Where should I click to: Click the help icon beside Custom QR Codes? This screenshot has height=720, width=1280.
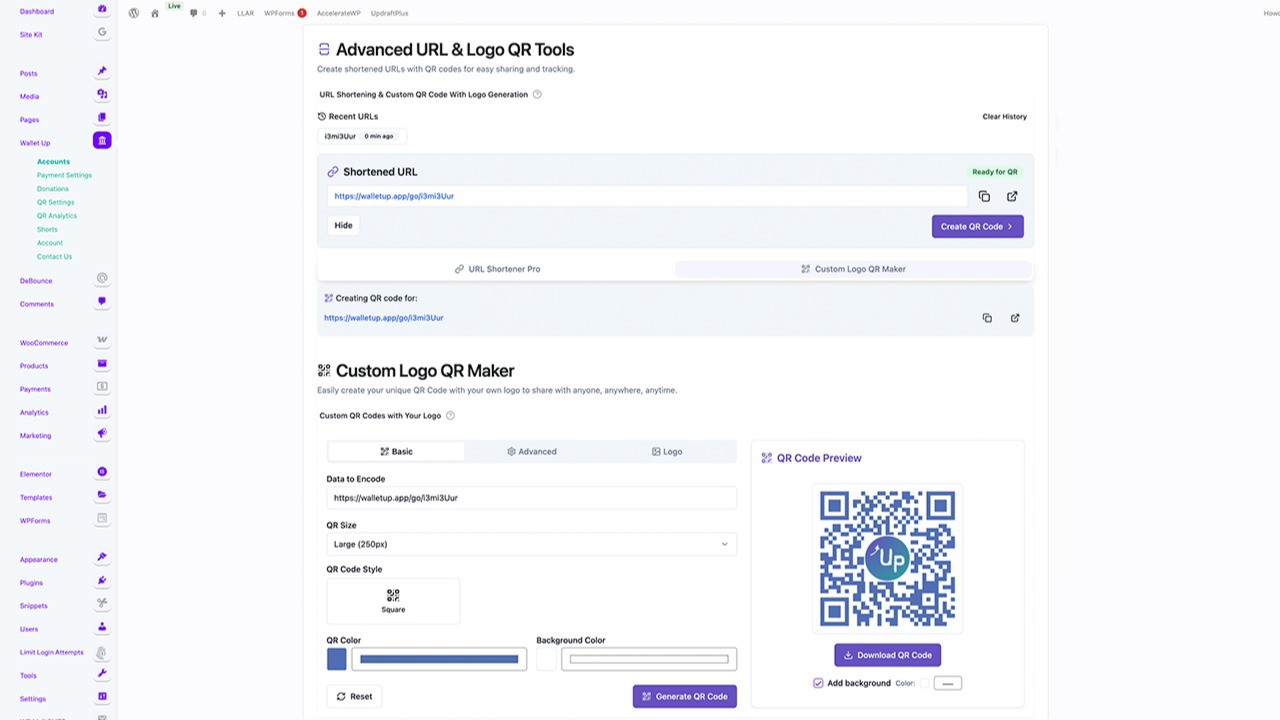[x=450, y=416]
